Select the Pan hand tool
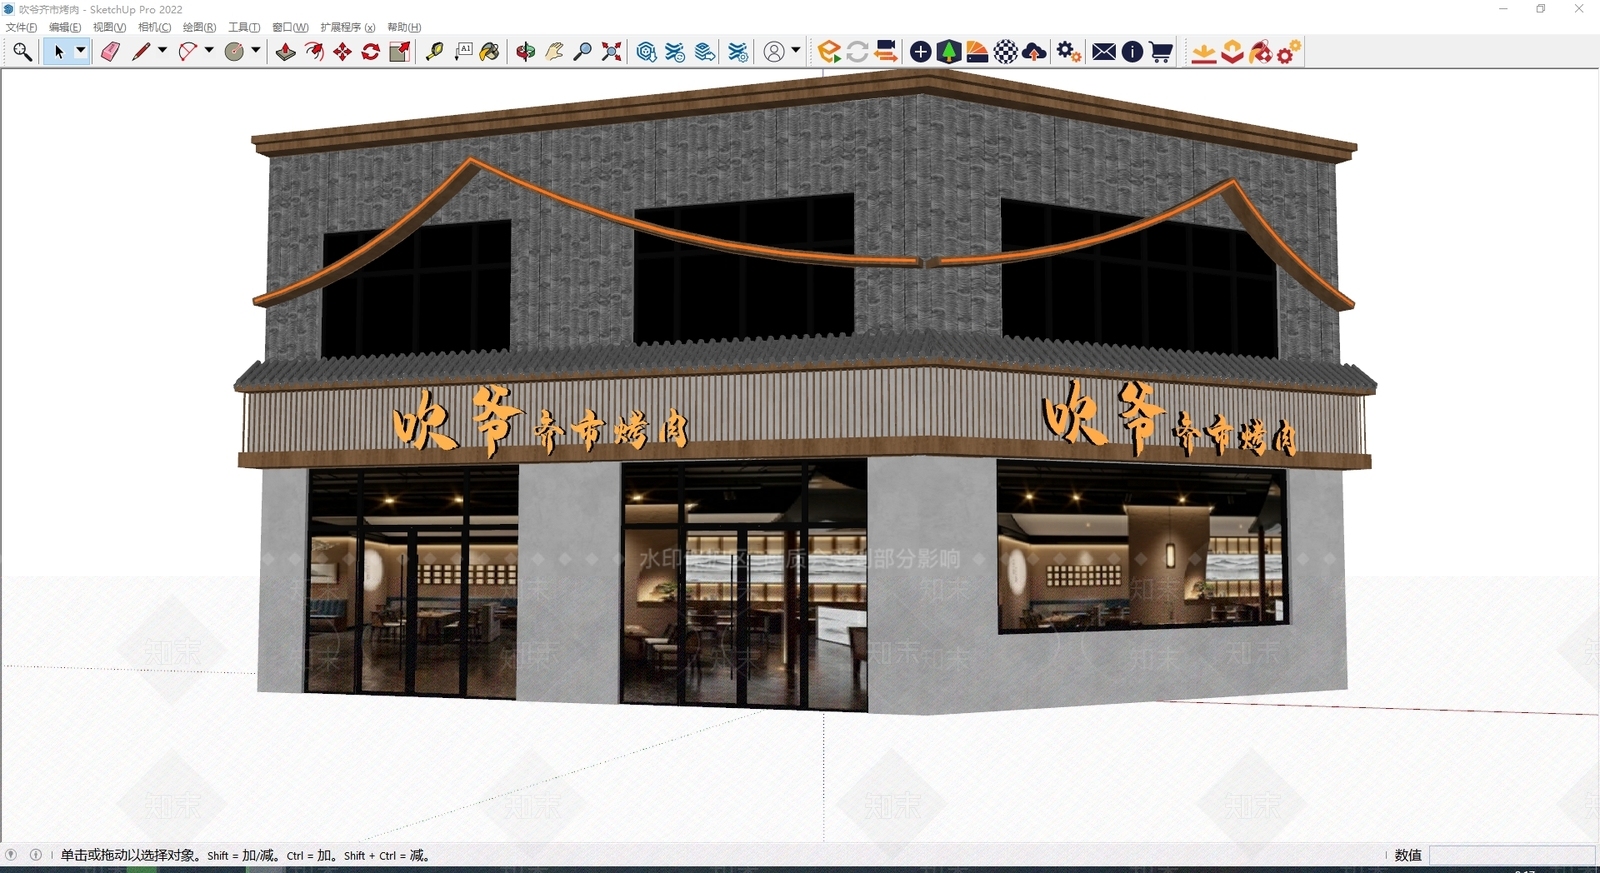 click(x=554, y=52)
